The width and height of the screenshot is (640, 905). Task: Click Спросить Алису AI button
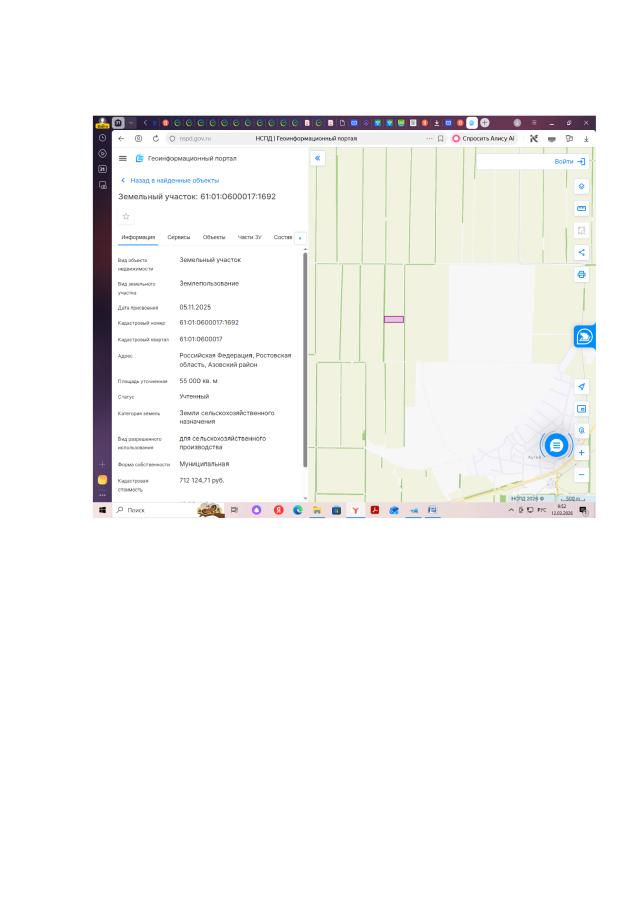click(484, 139)
